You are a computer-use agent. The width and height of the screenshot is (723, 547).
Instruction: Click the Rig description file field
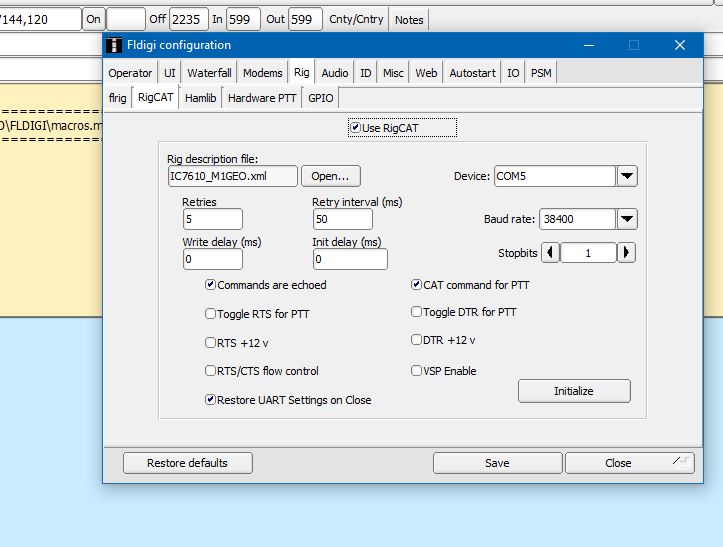pos(233,176)
